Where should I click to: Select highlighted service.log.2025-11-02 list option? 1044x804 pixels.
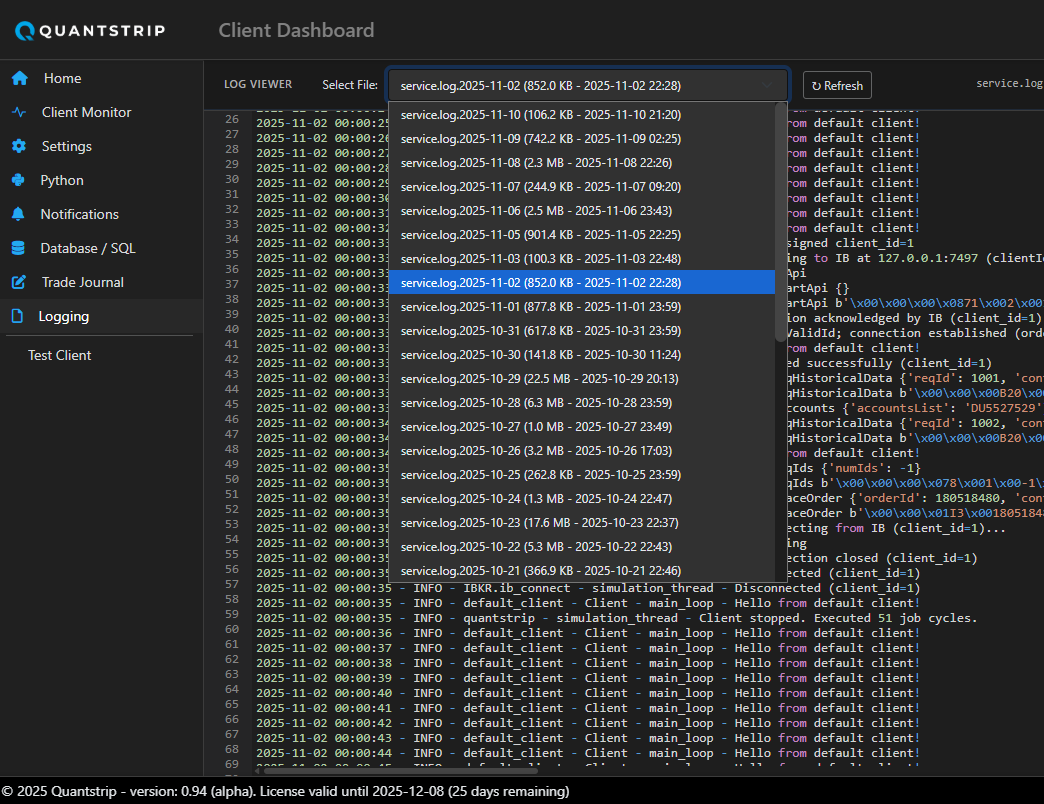[x=582, y=282]
